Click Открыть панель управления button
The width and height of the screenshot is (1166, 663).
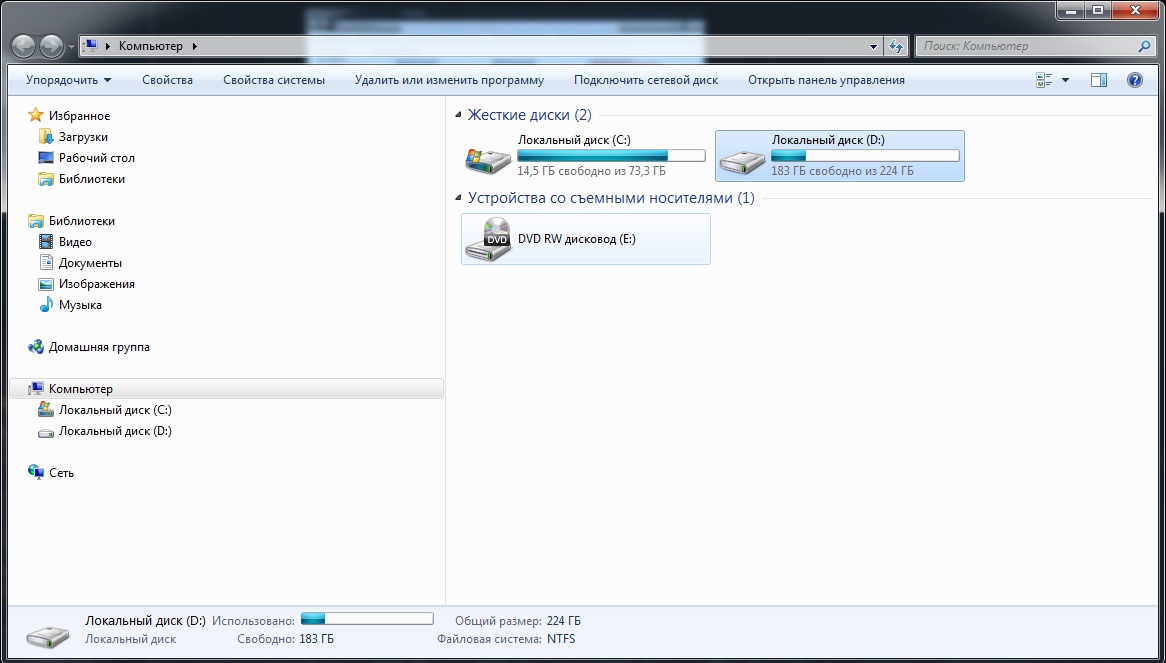(x=825, y=80)
